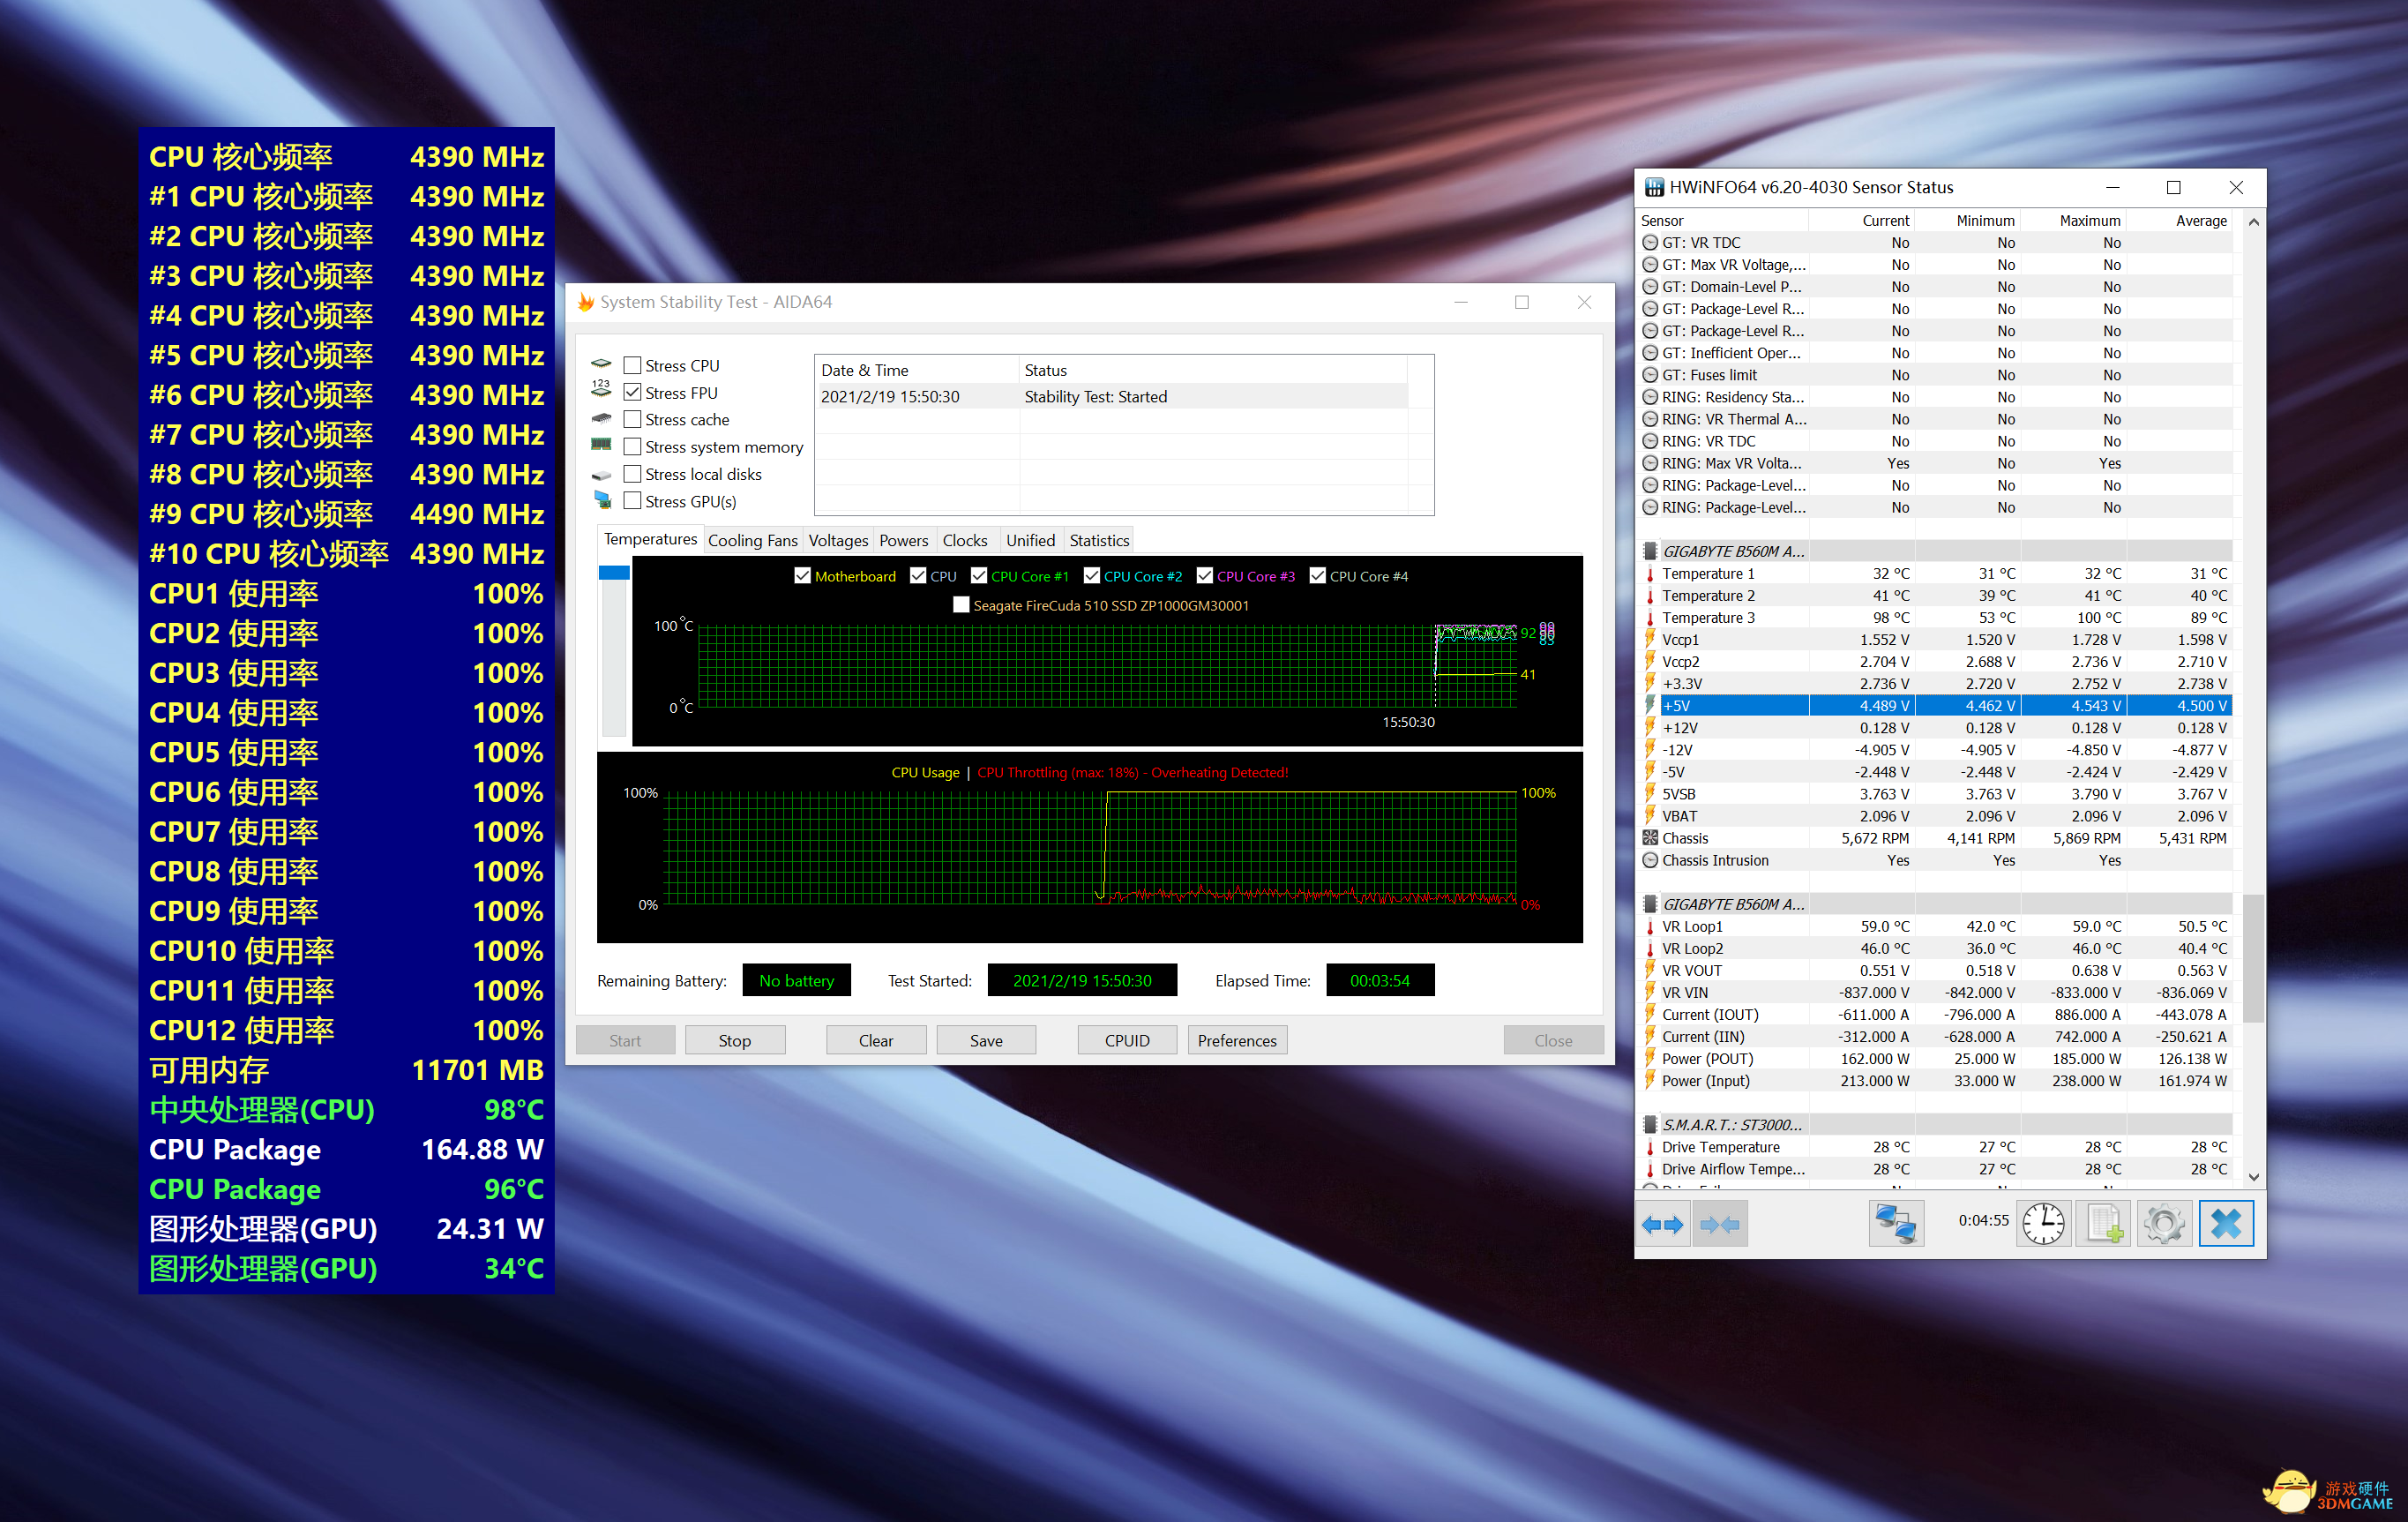The height and width of the screenshot is (1522, 2408).
Task: Click the HWiNFO scrollbar down arrow
Action: point(2253,1177)
